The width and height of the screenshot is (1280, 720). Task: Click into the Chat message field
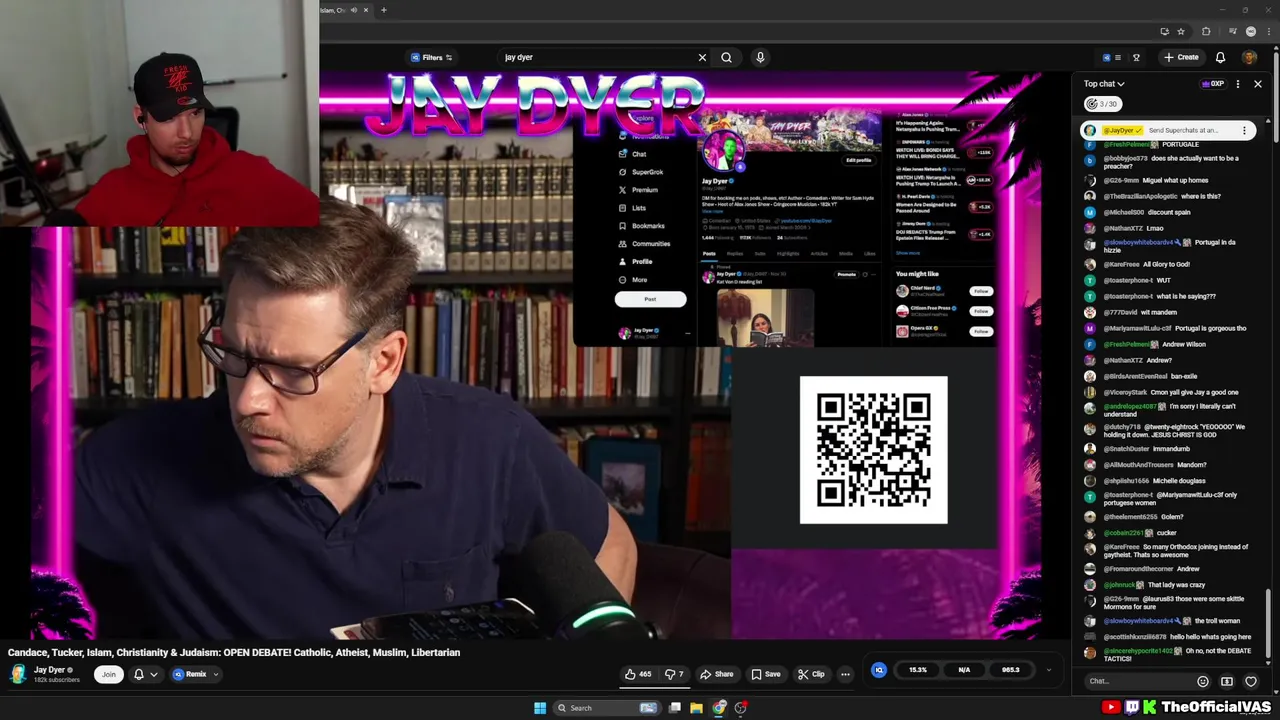pyautogui.click(x=1138, y=681)
